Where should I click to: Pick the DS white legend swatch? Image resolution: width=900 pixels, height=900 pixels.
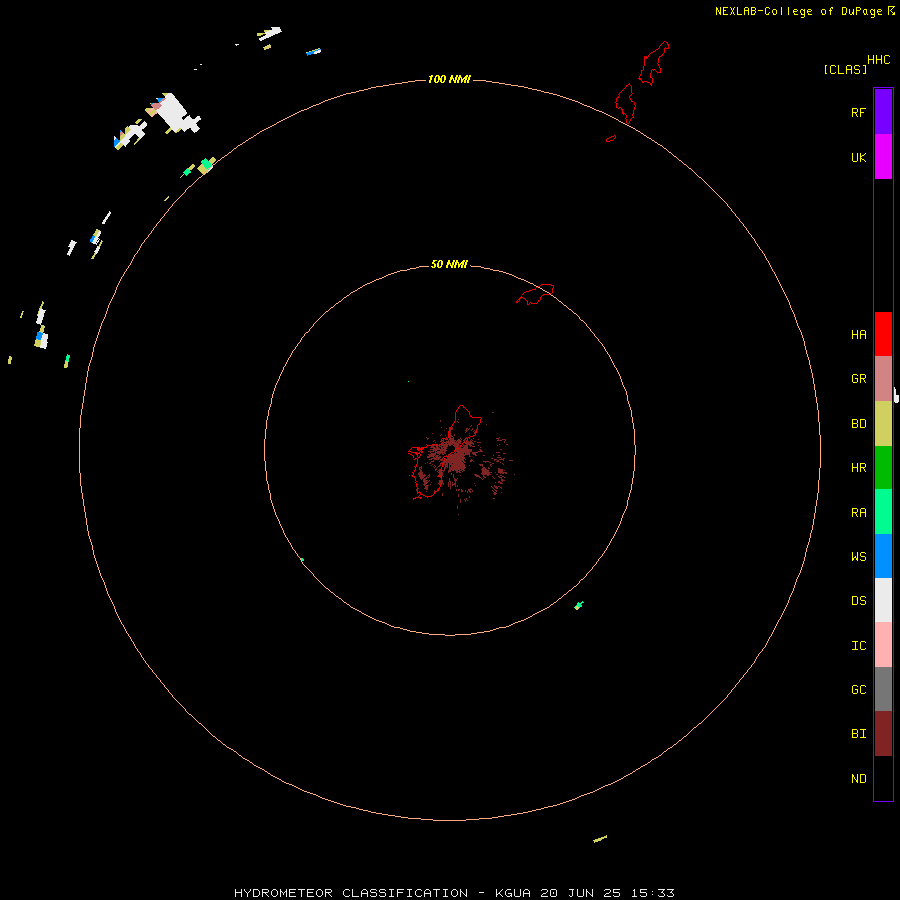883,600
